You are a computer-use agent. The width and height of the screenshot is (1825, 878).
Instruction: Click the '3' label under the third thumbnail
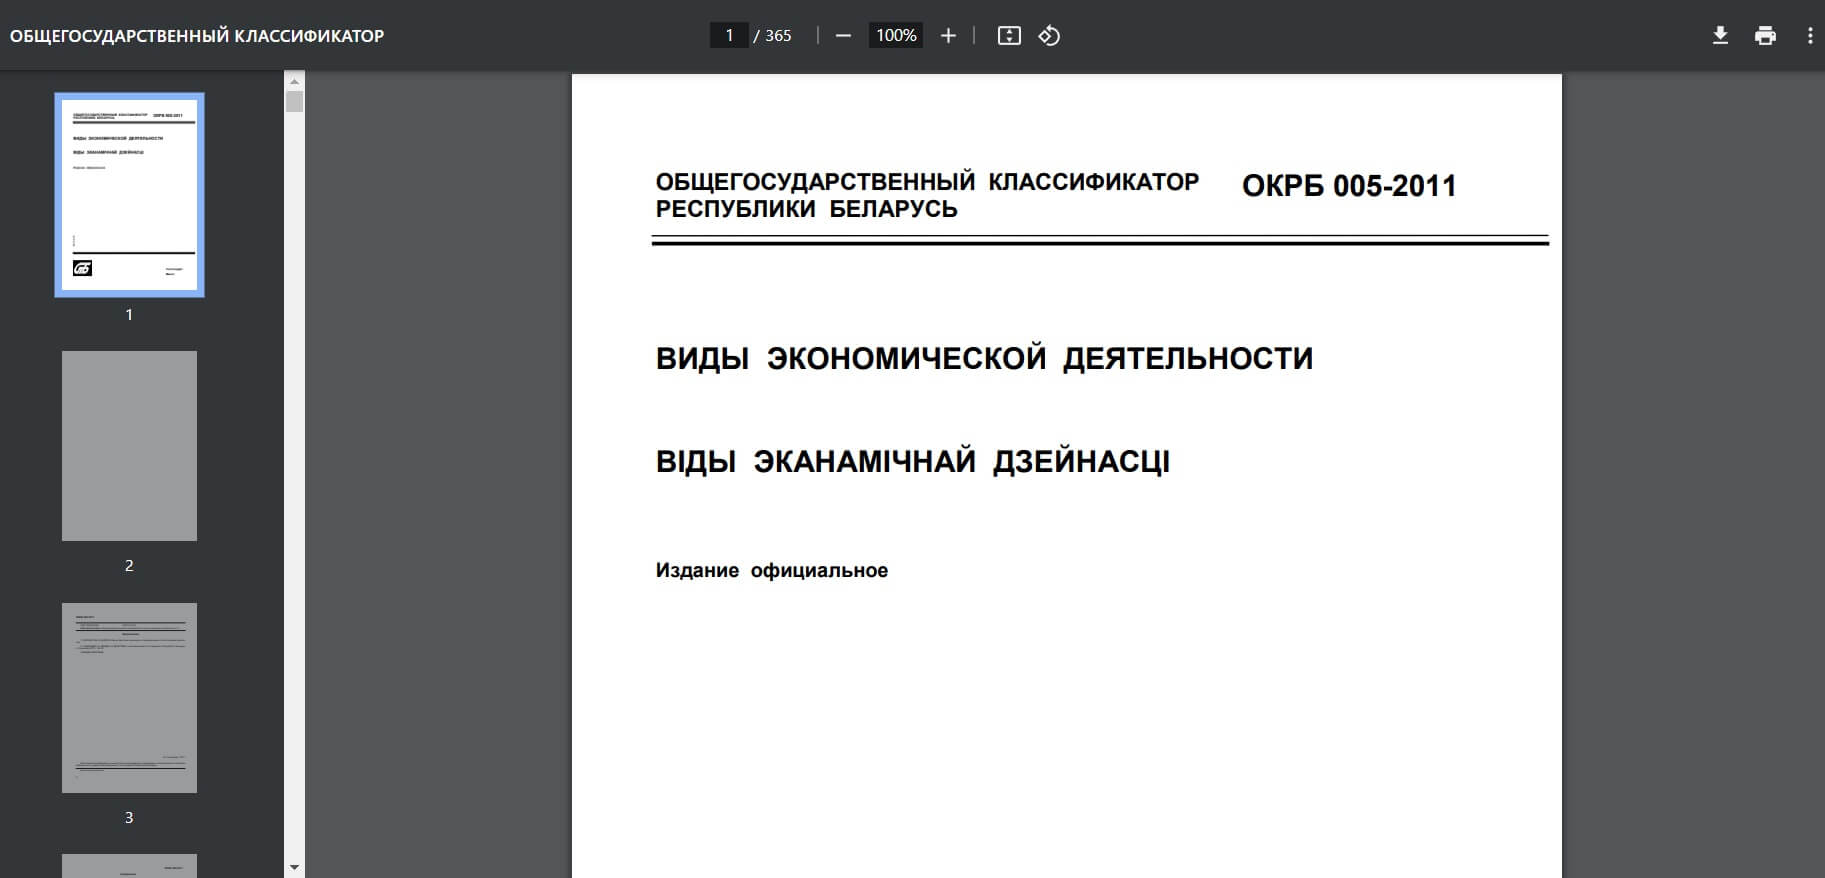[x=129, y=817]
